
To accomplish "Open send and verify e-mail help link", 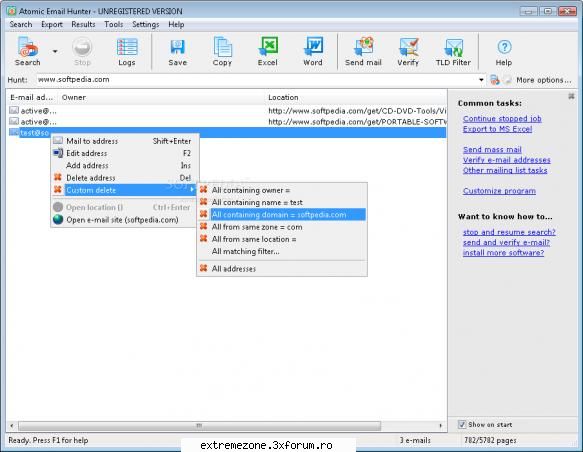I will point(506,242).
